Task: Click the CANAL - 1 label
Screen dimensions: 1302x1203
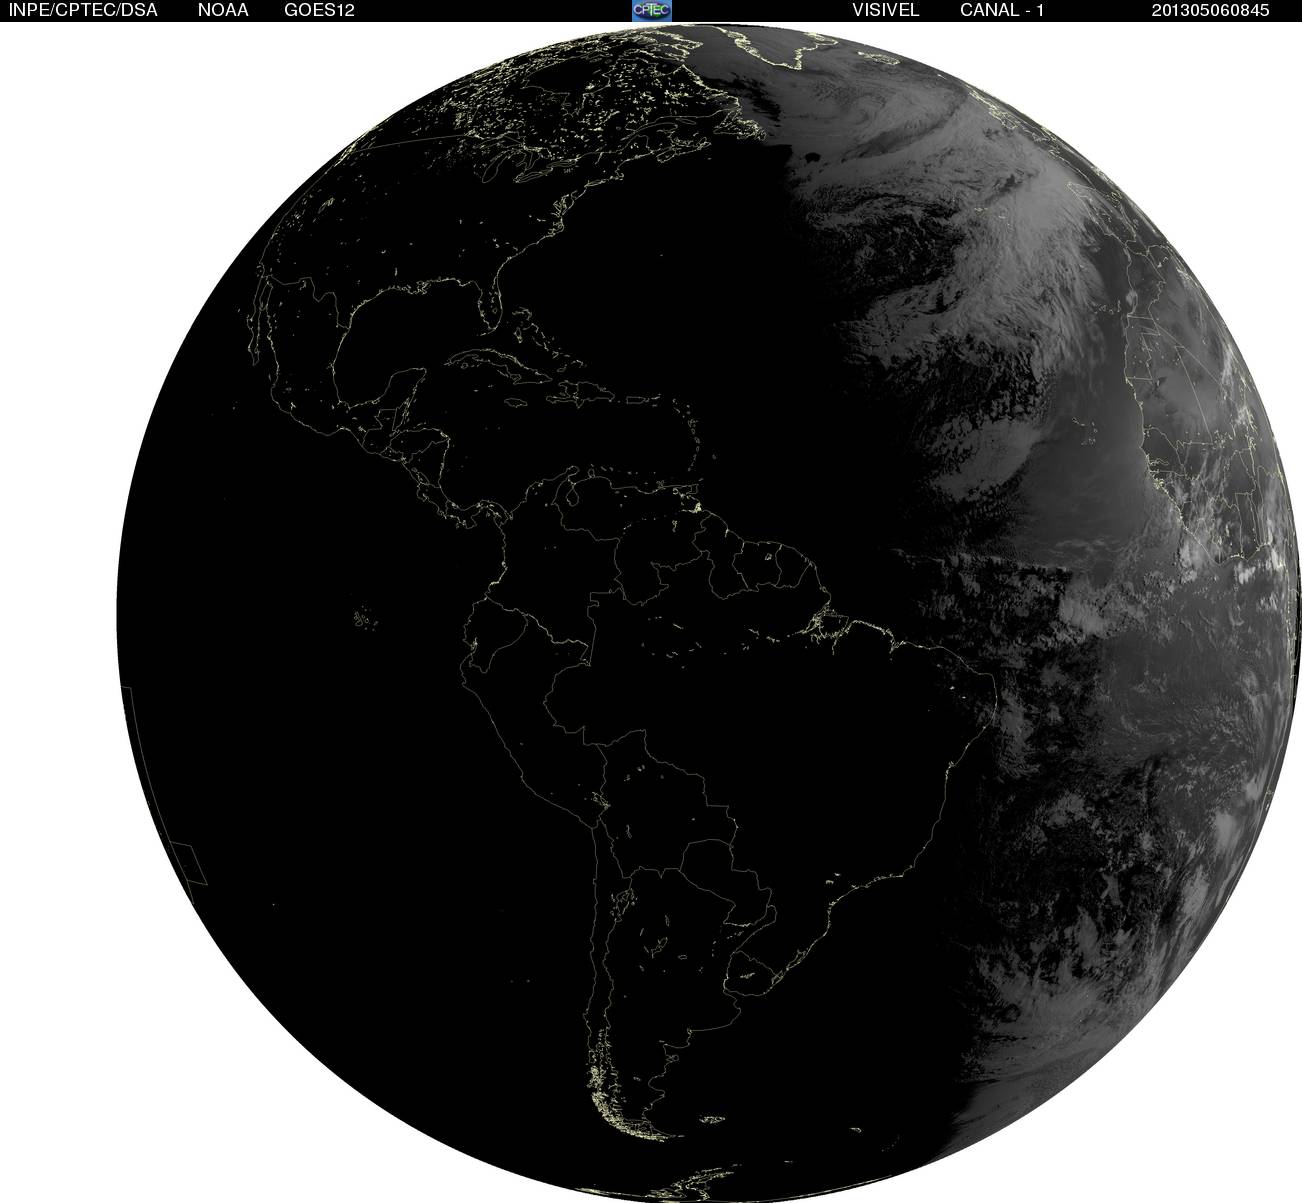Action: point(1002,10)
